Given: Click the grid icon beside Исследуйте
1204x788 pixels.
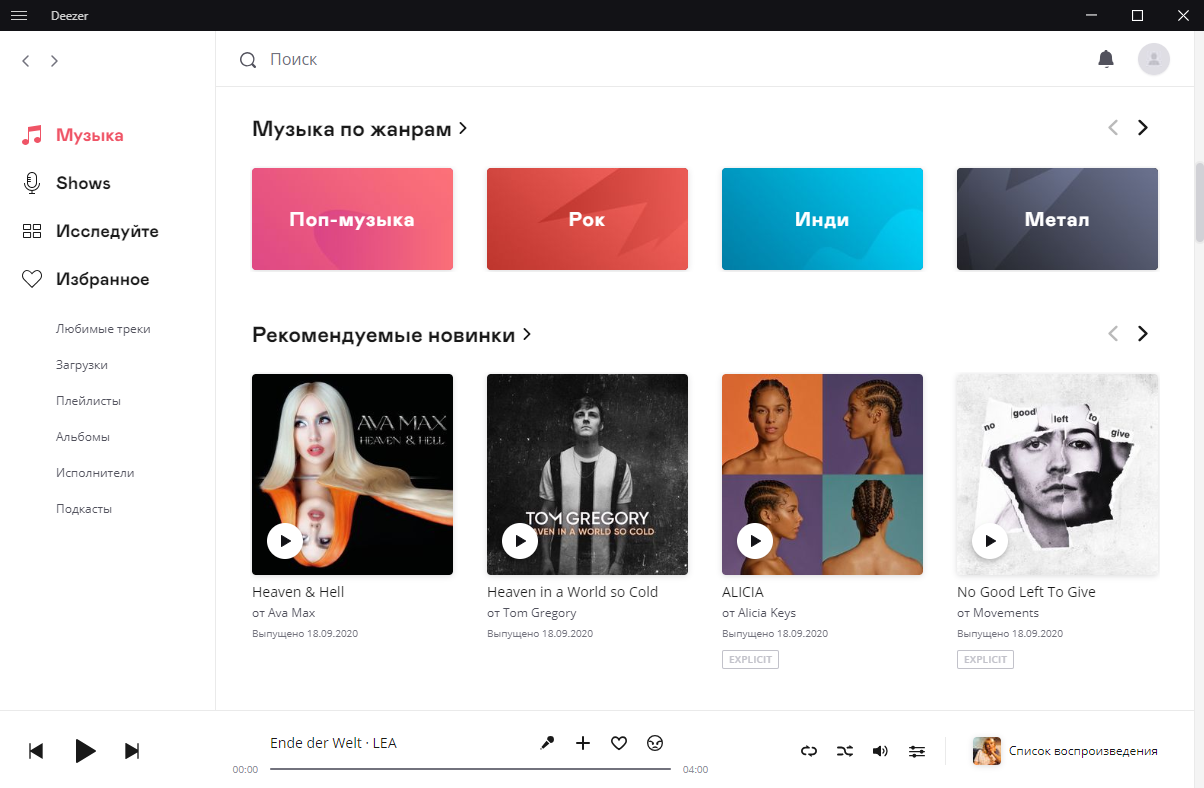Looking at the screenshot, I should coord(32,231).
